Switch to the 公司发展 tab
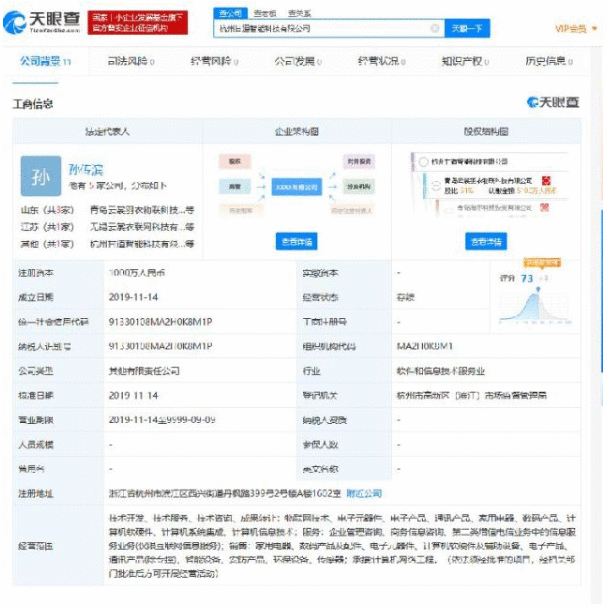This screenshot has width=607, height=608. click(x=298, y=61)
